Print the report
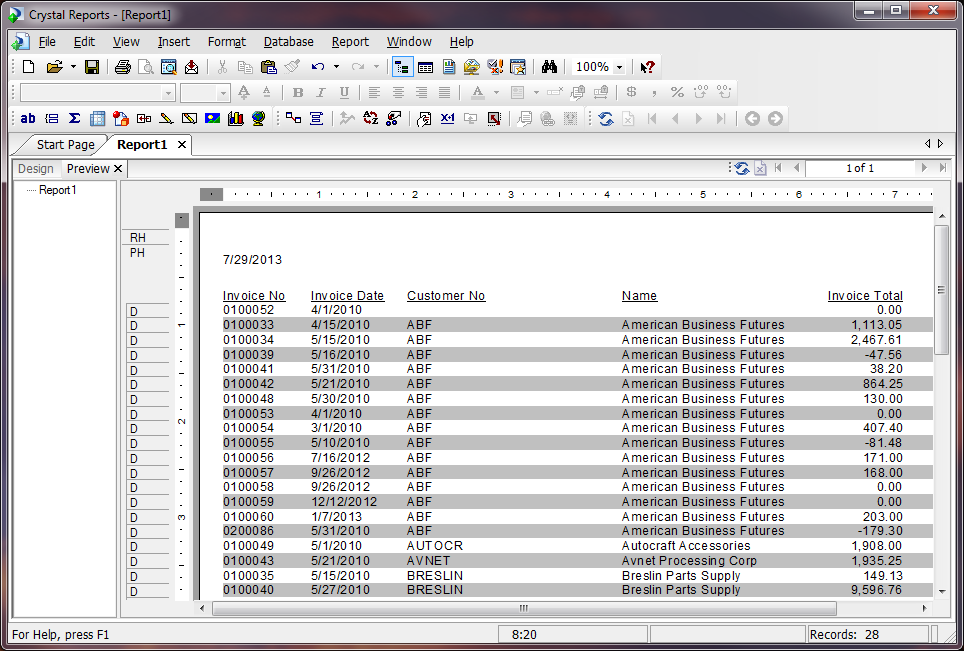 pos(121,66)
